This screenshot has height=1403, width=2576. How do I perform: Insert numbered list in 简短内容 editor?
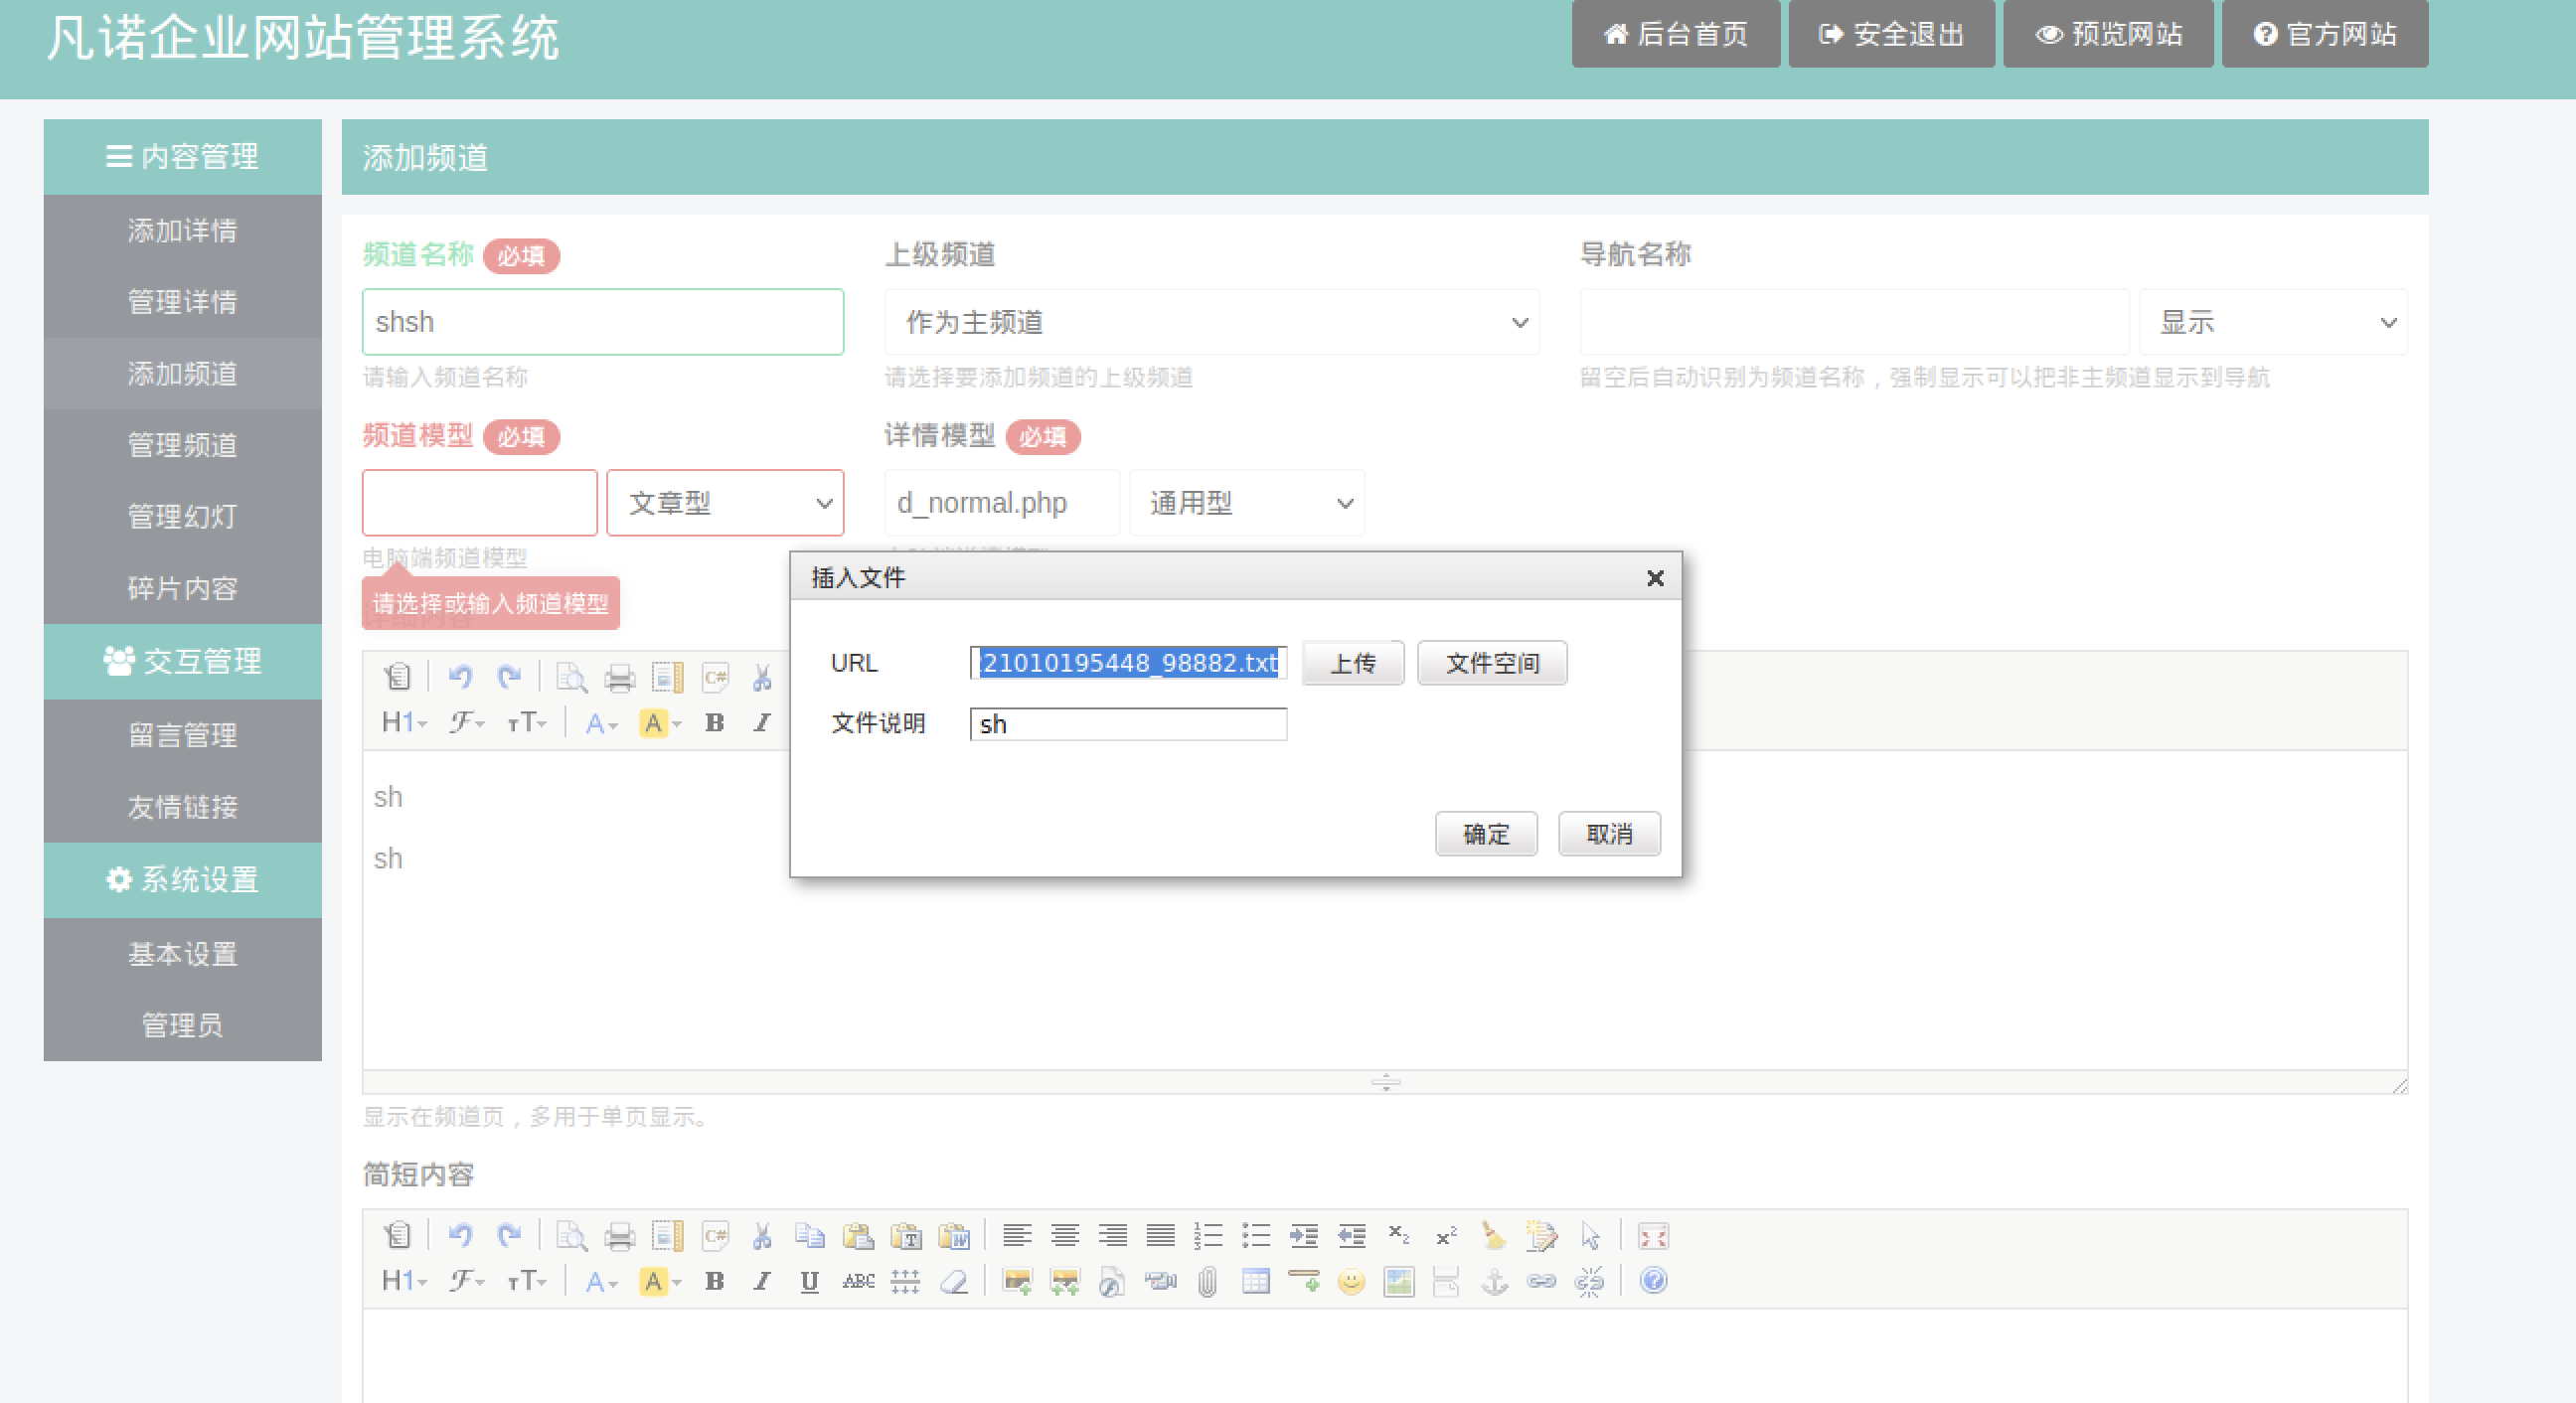pyautogui.click(x=1208, y=1236)
